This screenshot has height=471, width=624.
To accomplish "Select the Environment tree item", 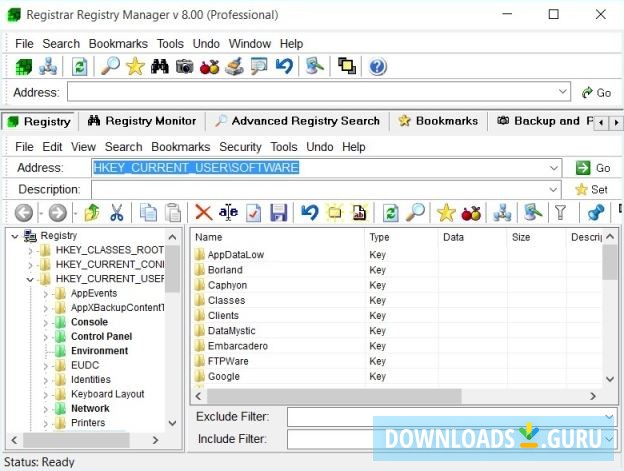I will coord(99,351).
